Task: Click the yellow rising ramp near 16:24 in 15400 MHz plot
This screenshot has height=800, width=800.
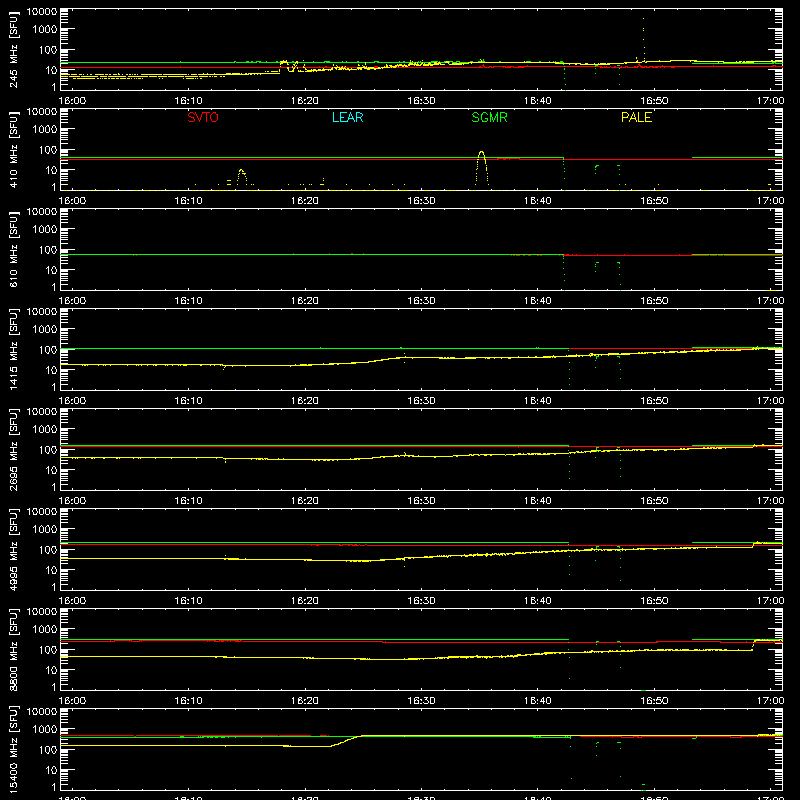Action: [x=346, y=741]
